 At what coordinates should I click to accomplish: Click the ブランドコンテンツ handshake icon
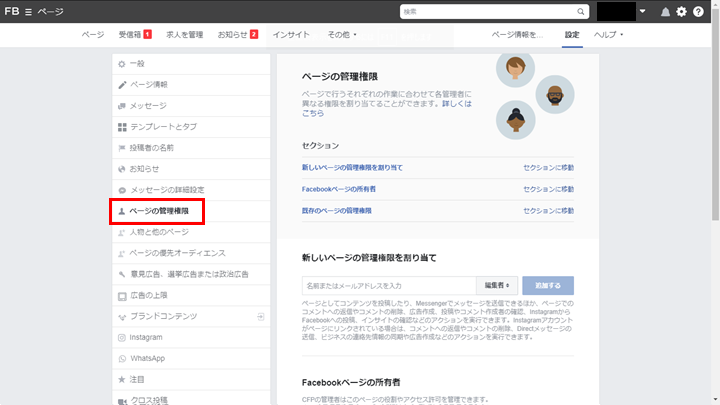(122, 317)
